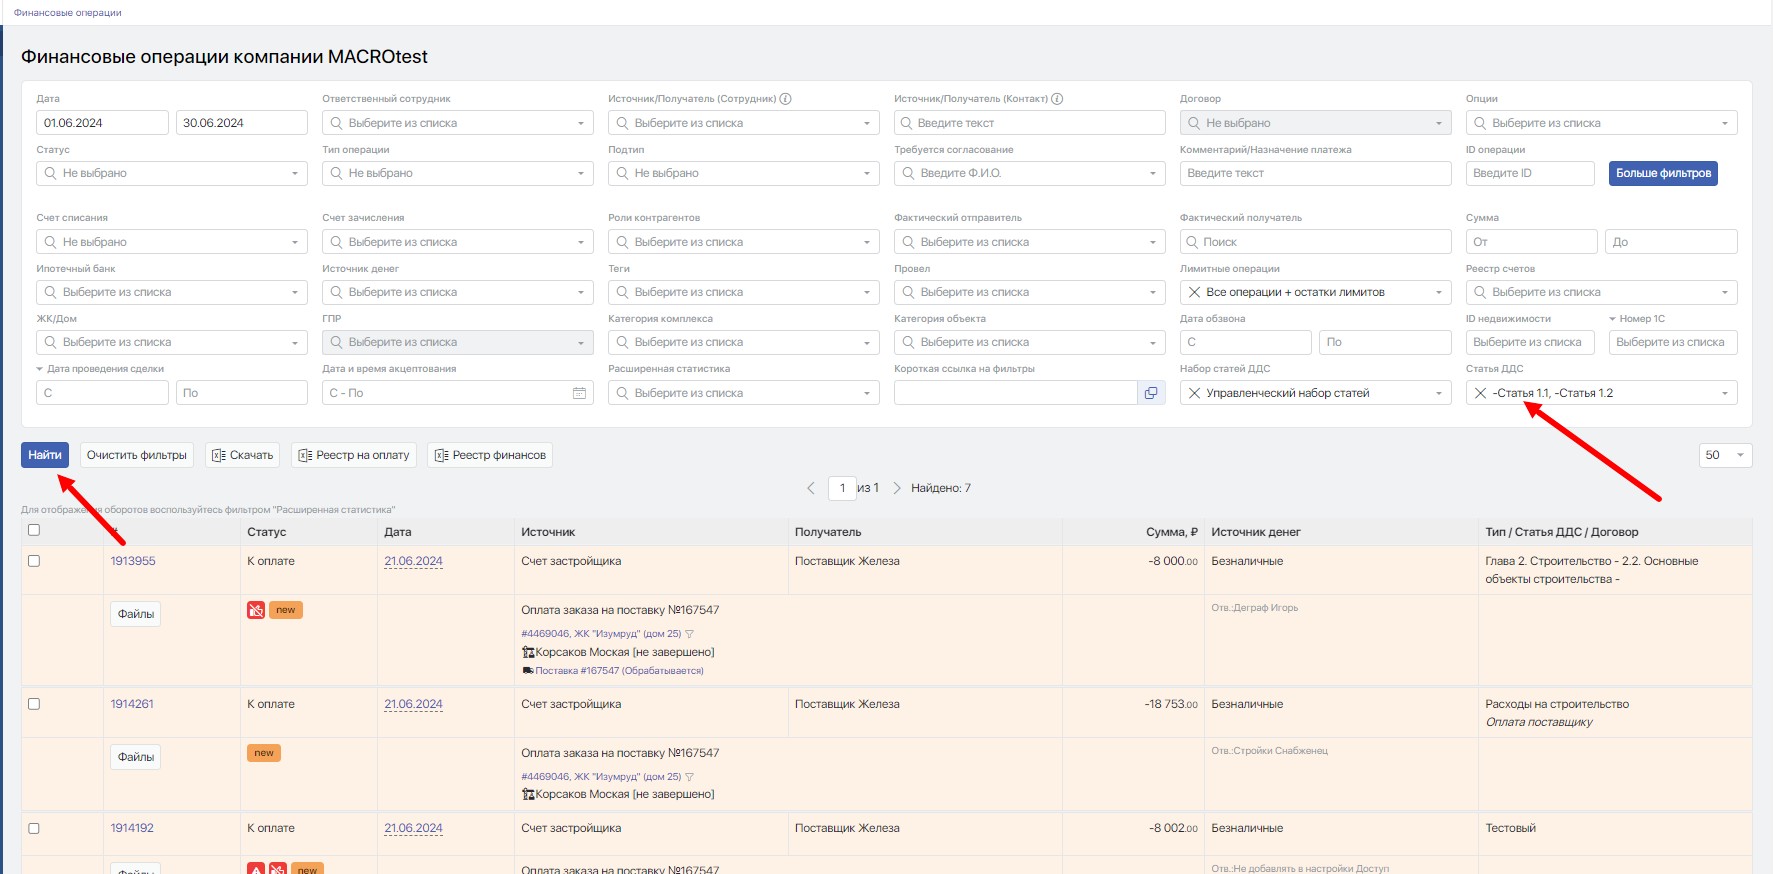Image resolution: width=1773 pixels, height=874 pixels.
Task: Click the X icon in Лимитные операции filter
Action: pyautogui.click(x=1194, y=292)
